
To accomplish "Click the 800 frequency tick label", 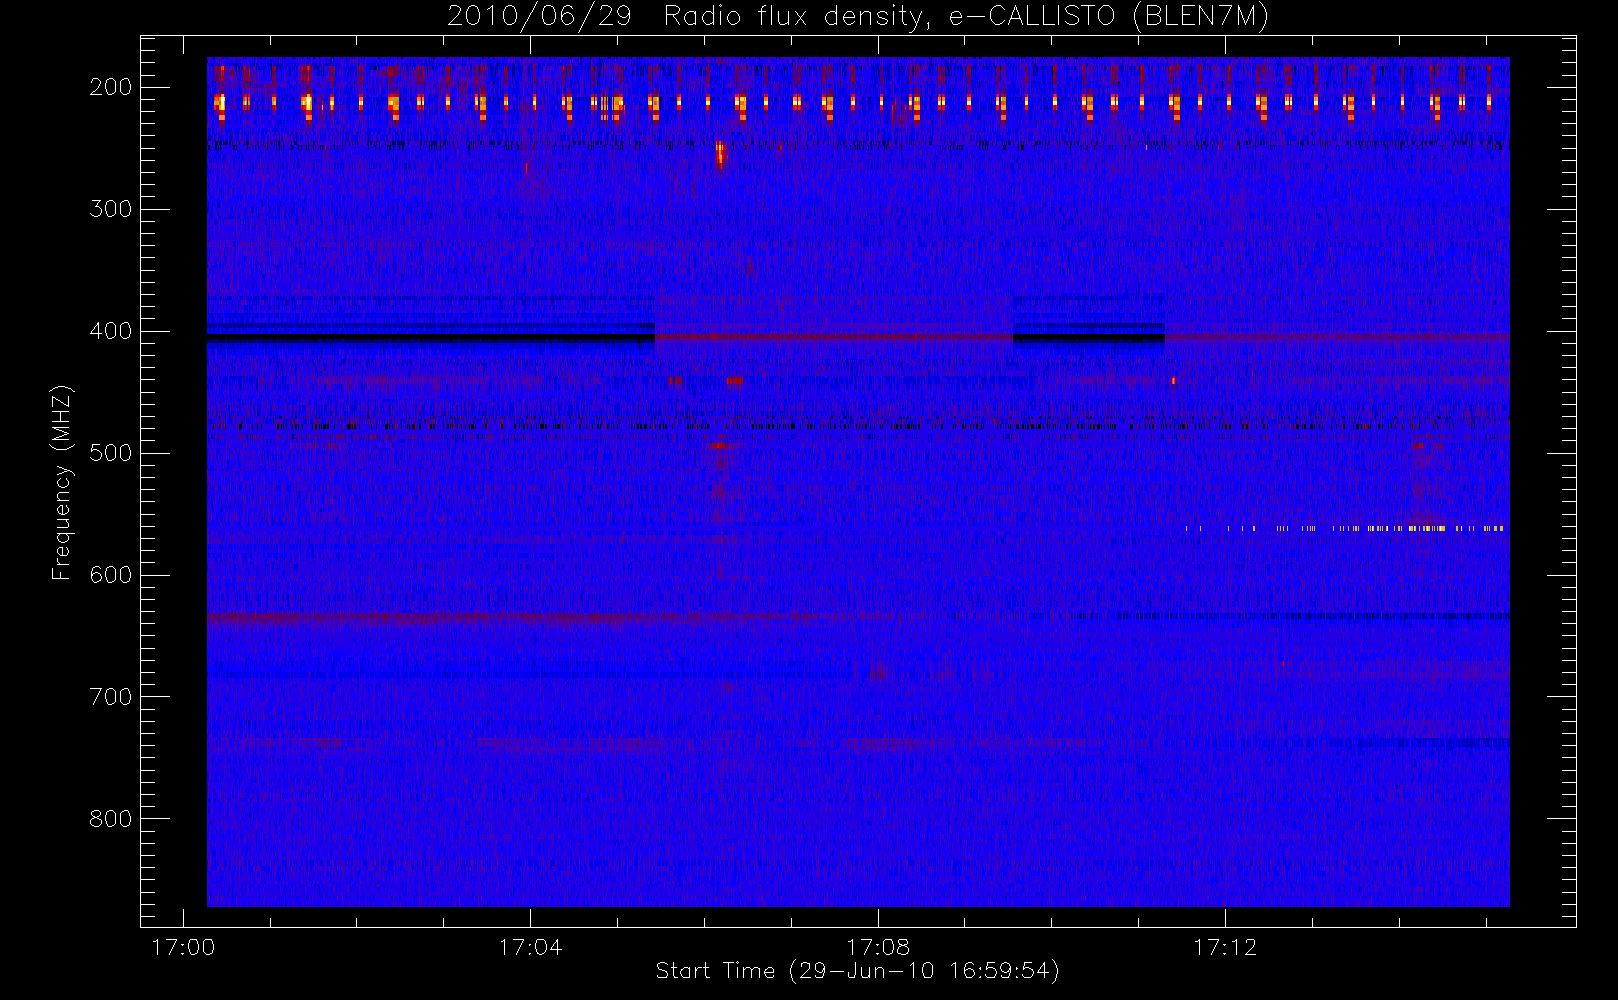I will [111, 819].
